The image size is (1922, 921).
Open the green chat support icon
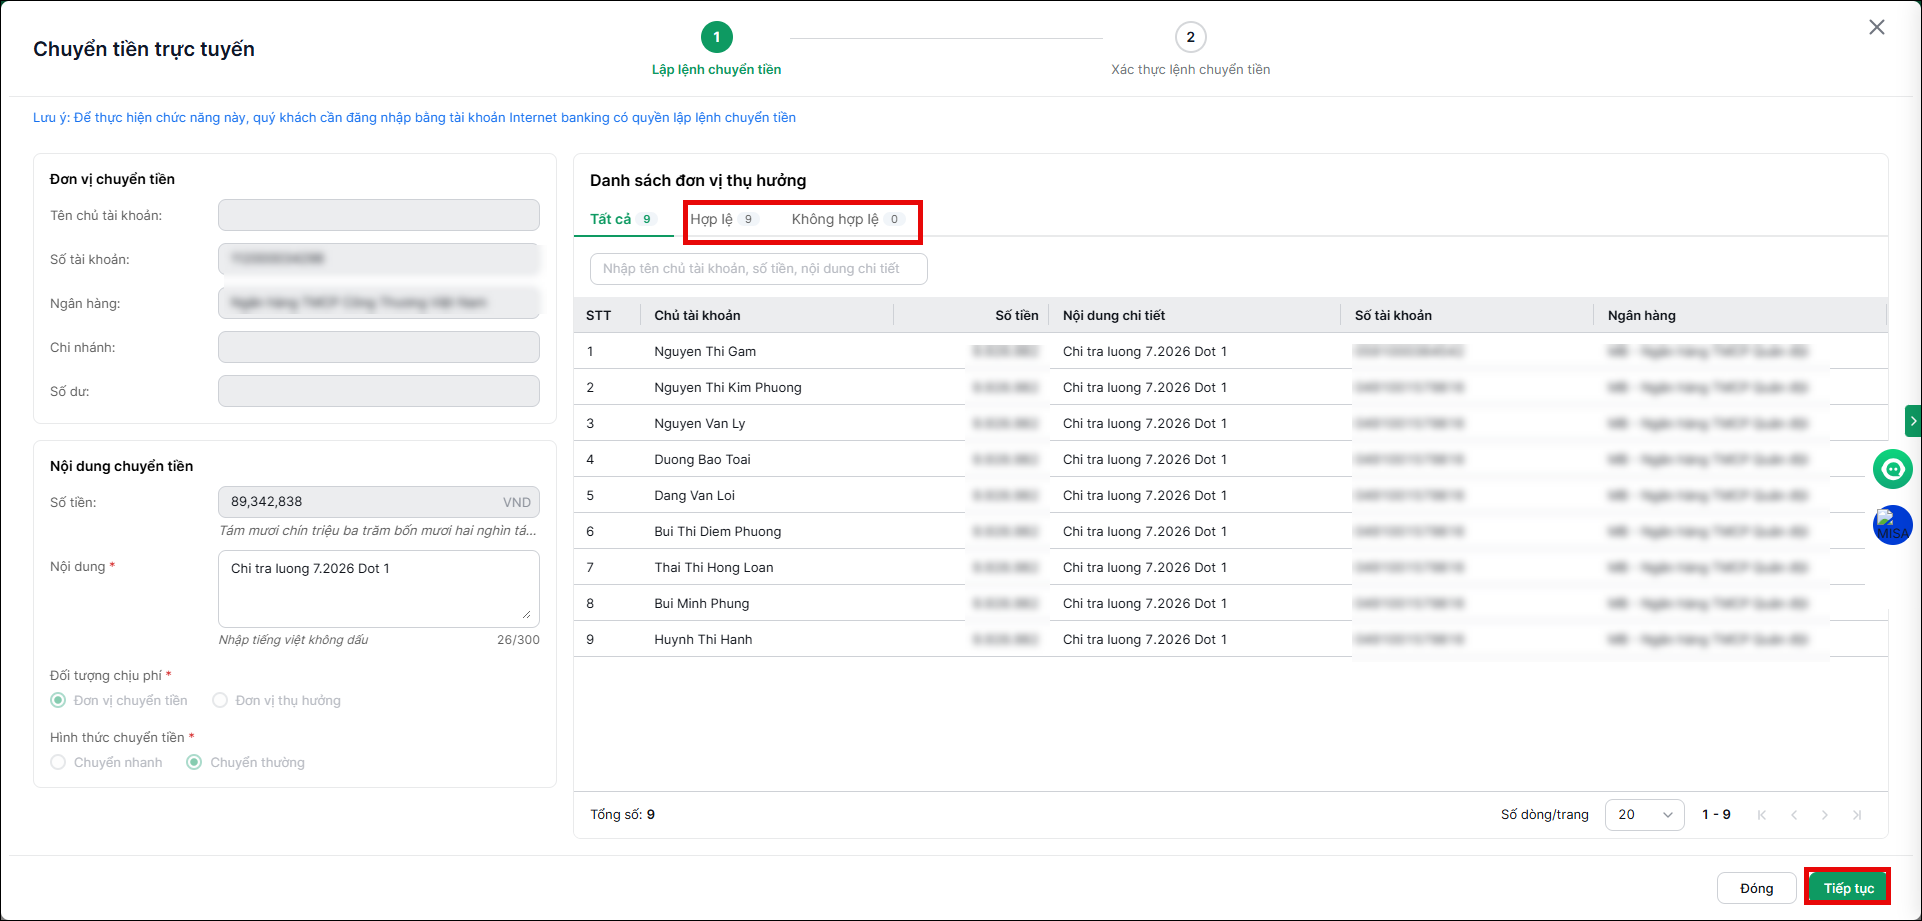(x=1892, y=469)
